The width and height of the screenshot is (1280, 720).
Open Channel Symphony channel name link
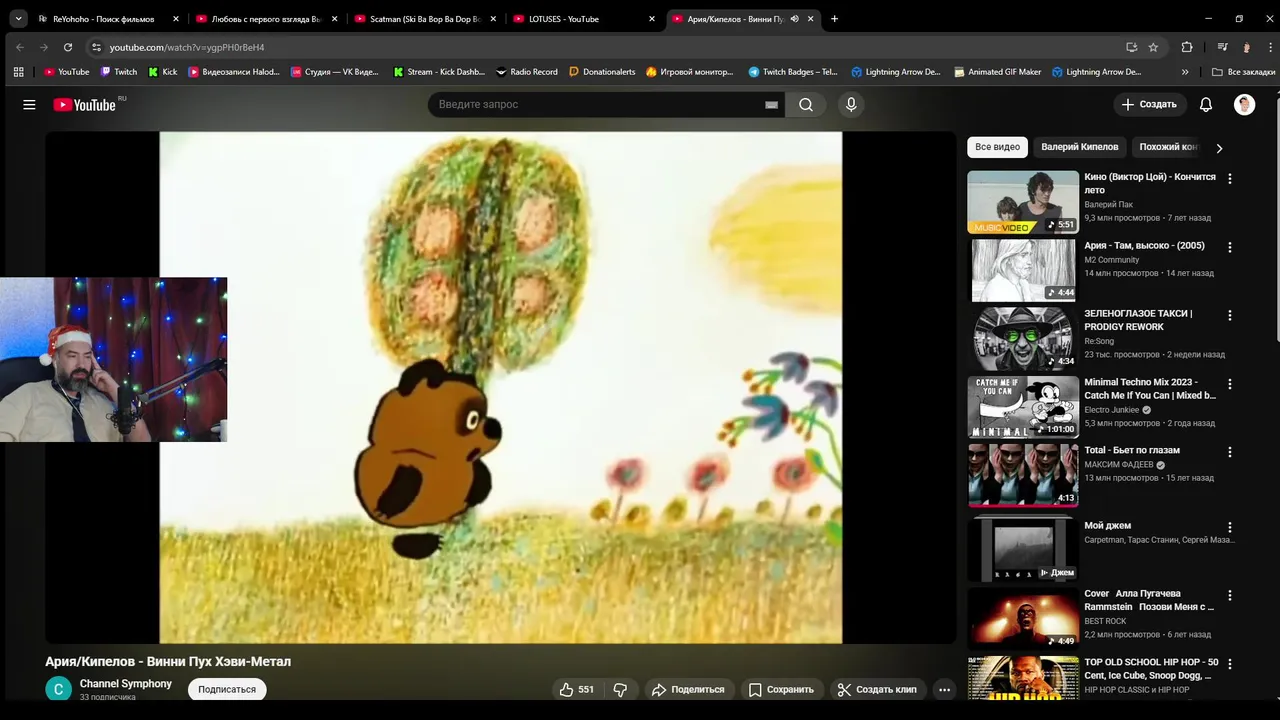126,684
